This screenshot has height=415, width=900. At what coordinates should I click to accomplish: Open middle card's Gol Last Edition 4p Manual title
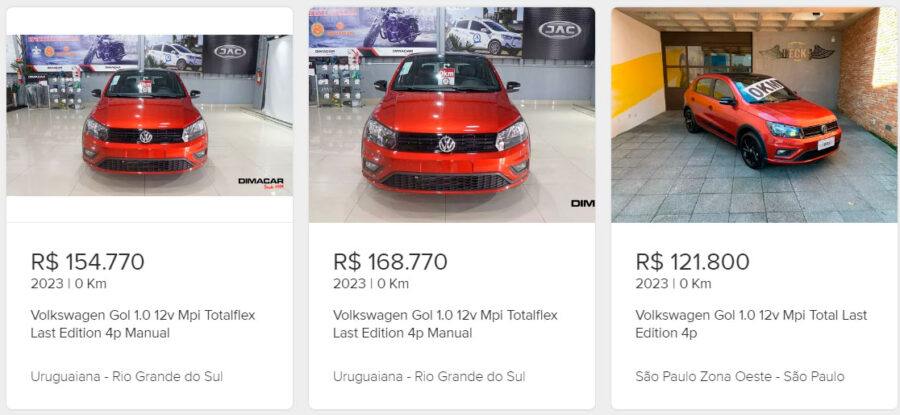(x=445, y=324)
